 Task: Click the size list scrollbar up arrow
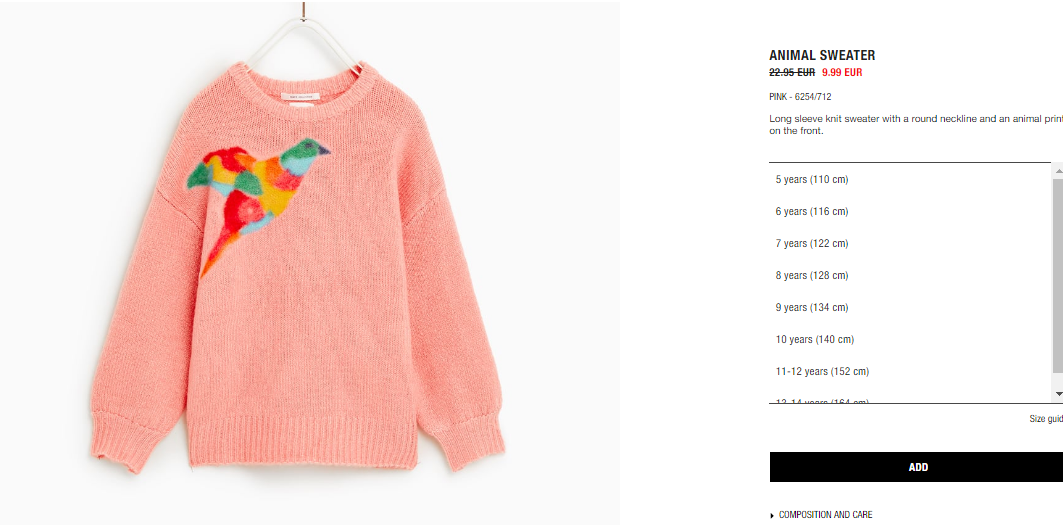coord(1058,172)
